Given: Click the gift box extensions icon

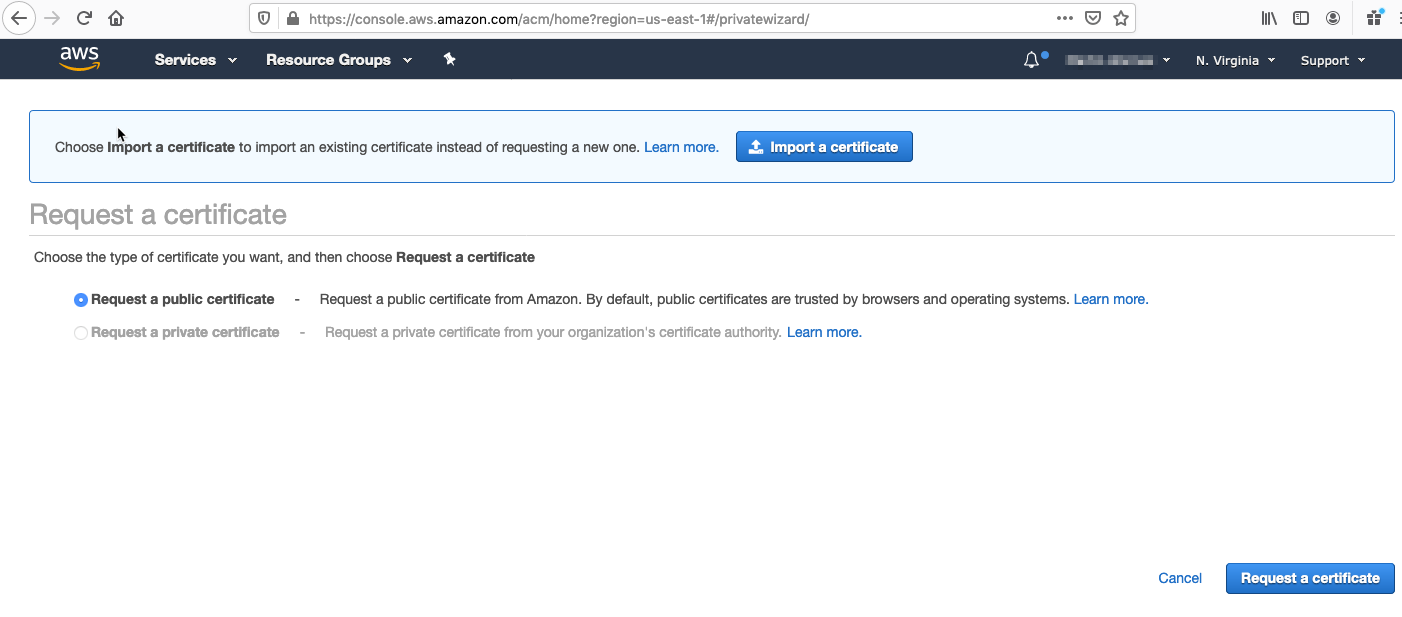Looking at the screenshot, I should click(x=1375, y=18).
